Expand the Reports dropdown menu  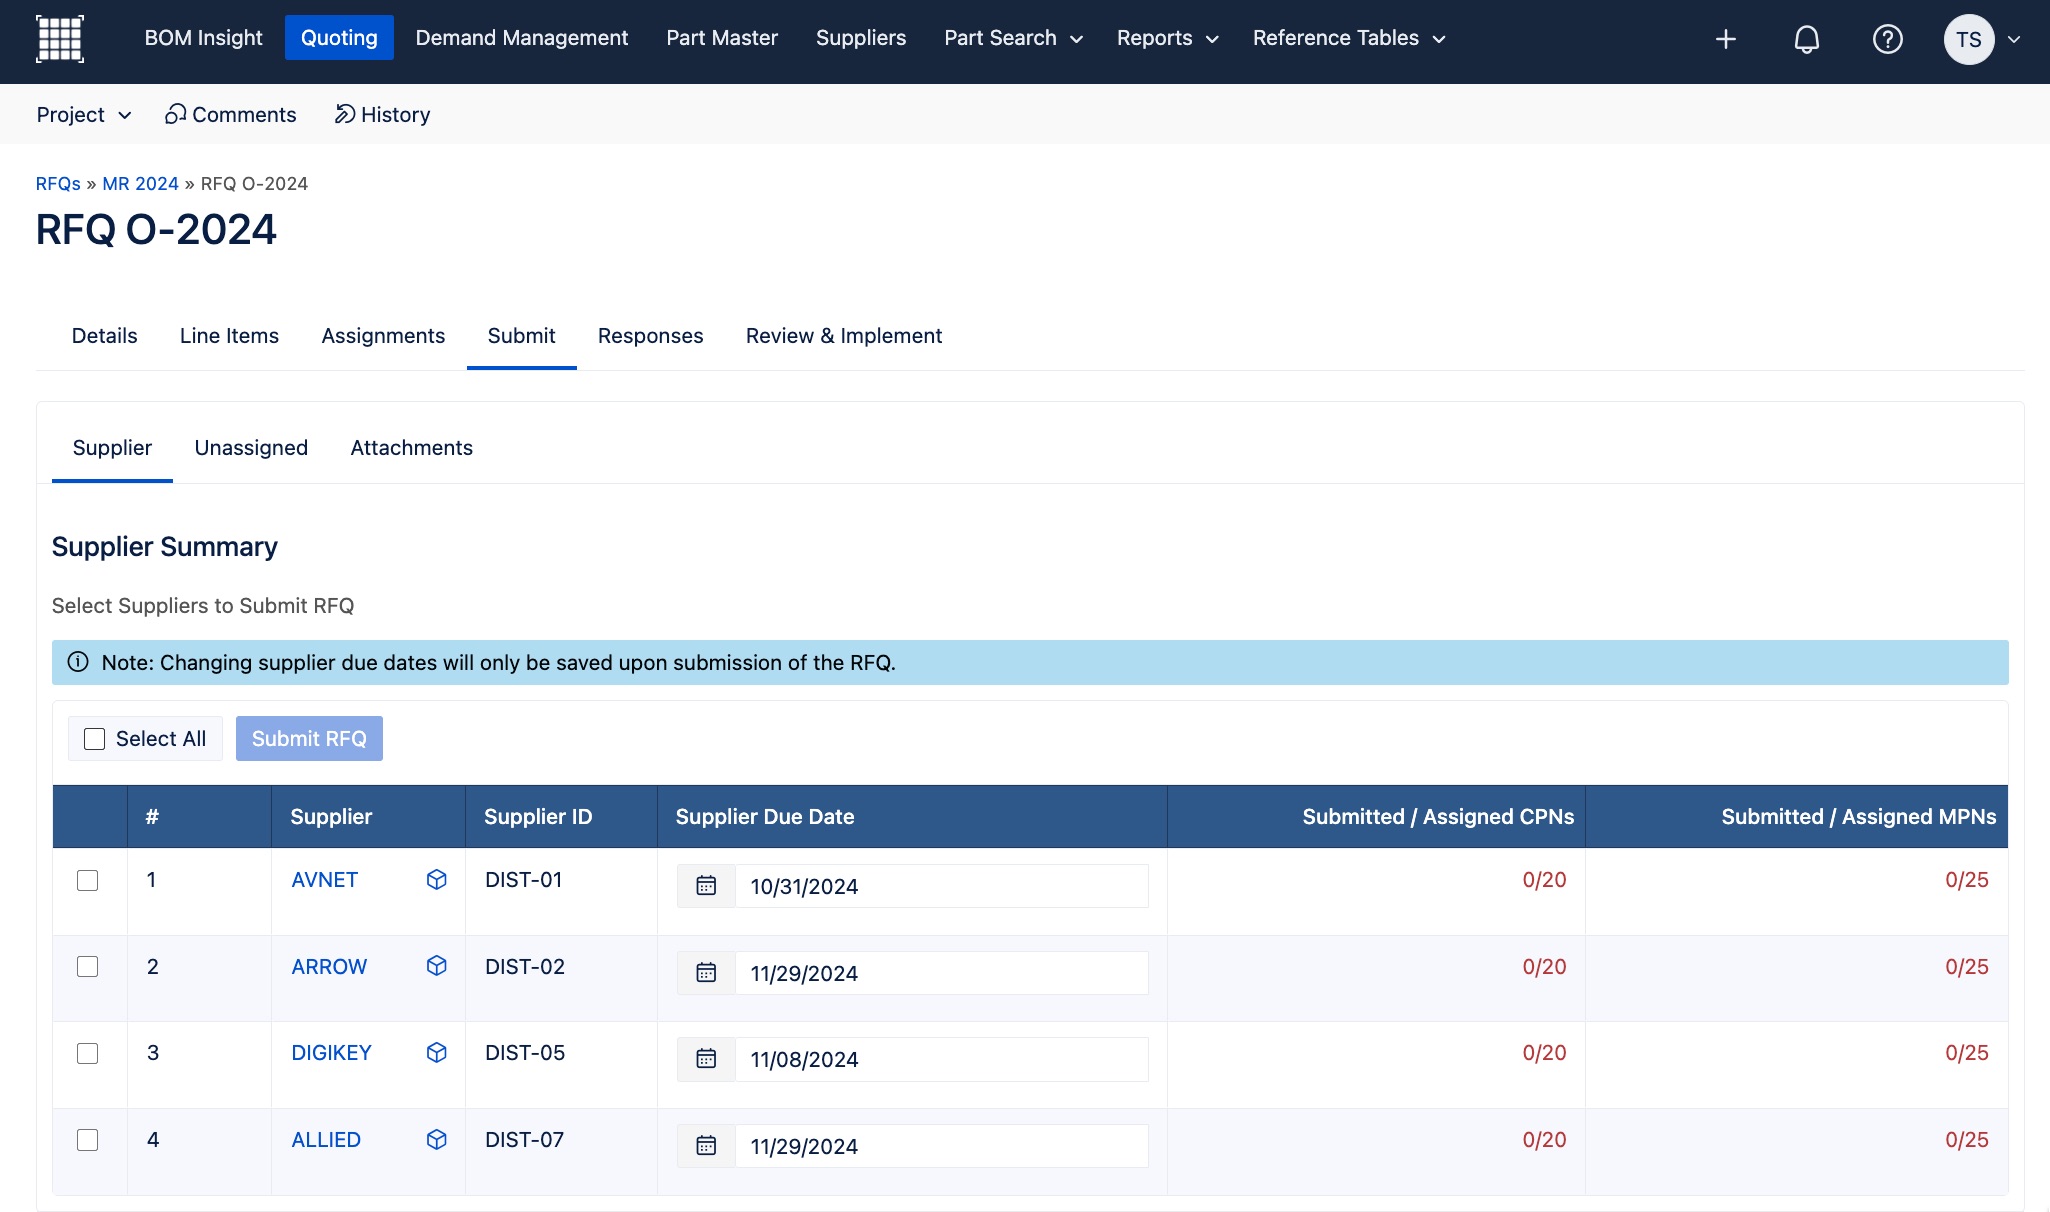(1167, 38)
